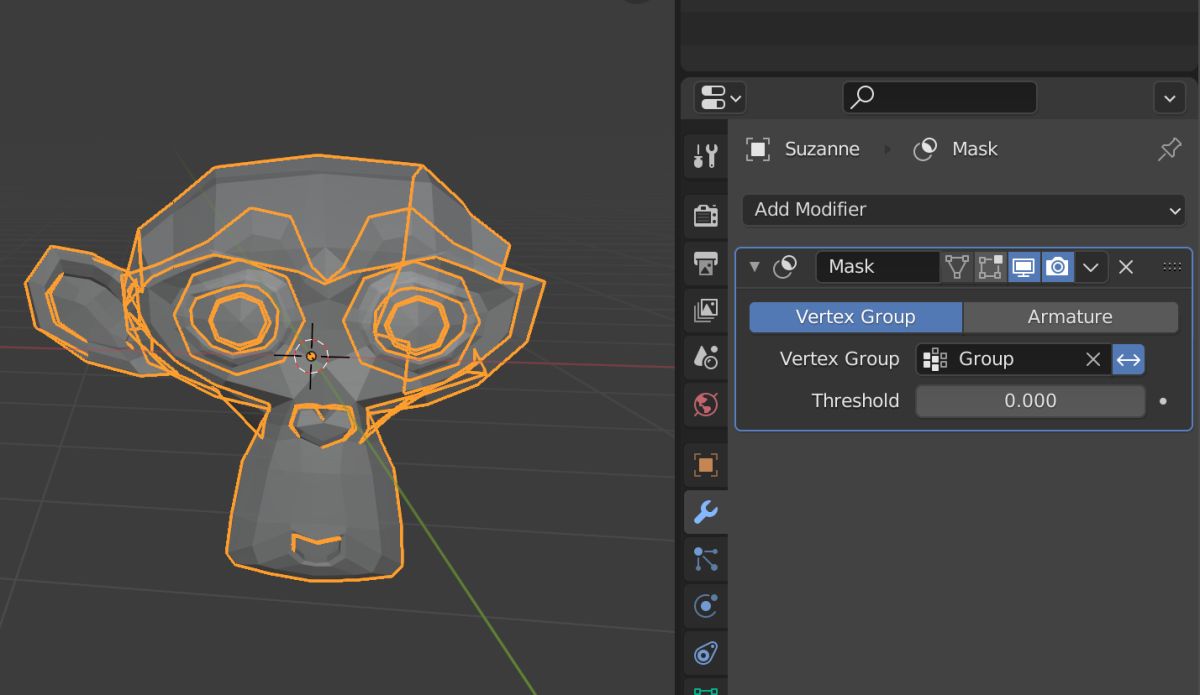Open the Render properties tab
1200x695 pixels.
pos(706,215)
